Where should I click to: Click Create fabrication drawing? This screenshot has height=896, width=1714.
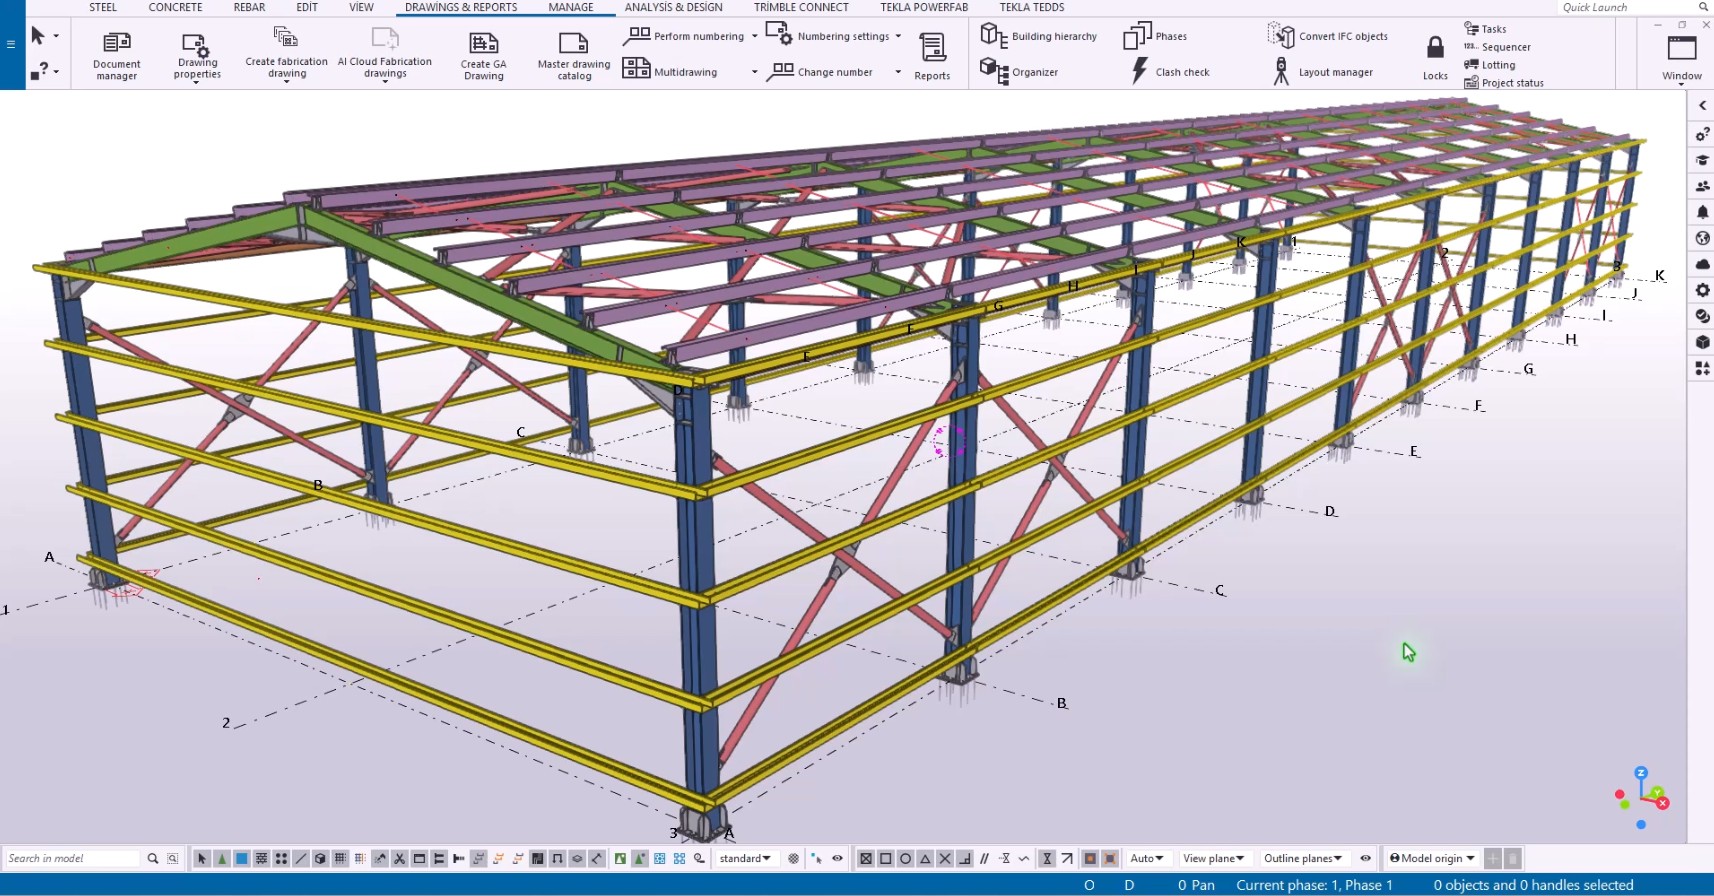[286, 55]
